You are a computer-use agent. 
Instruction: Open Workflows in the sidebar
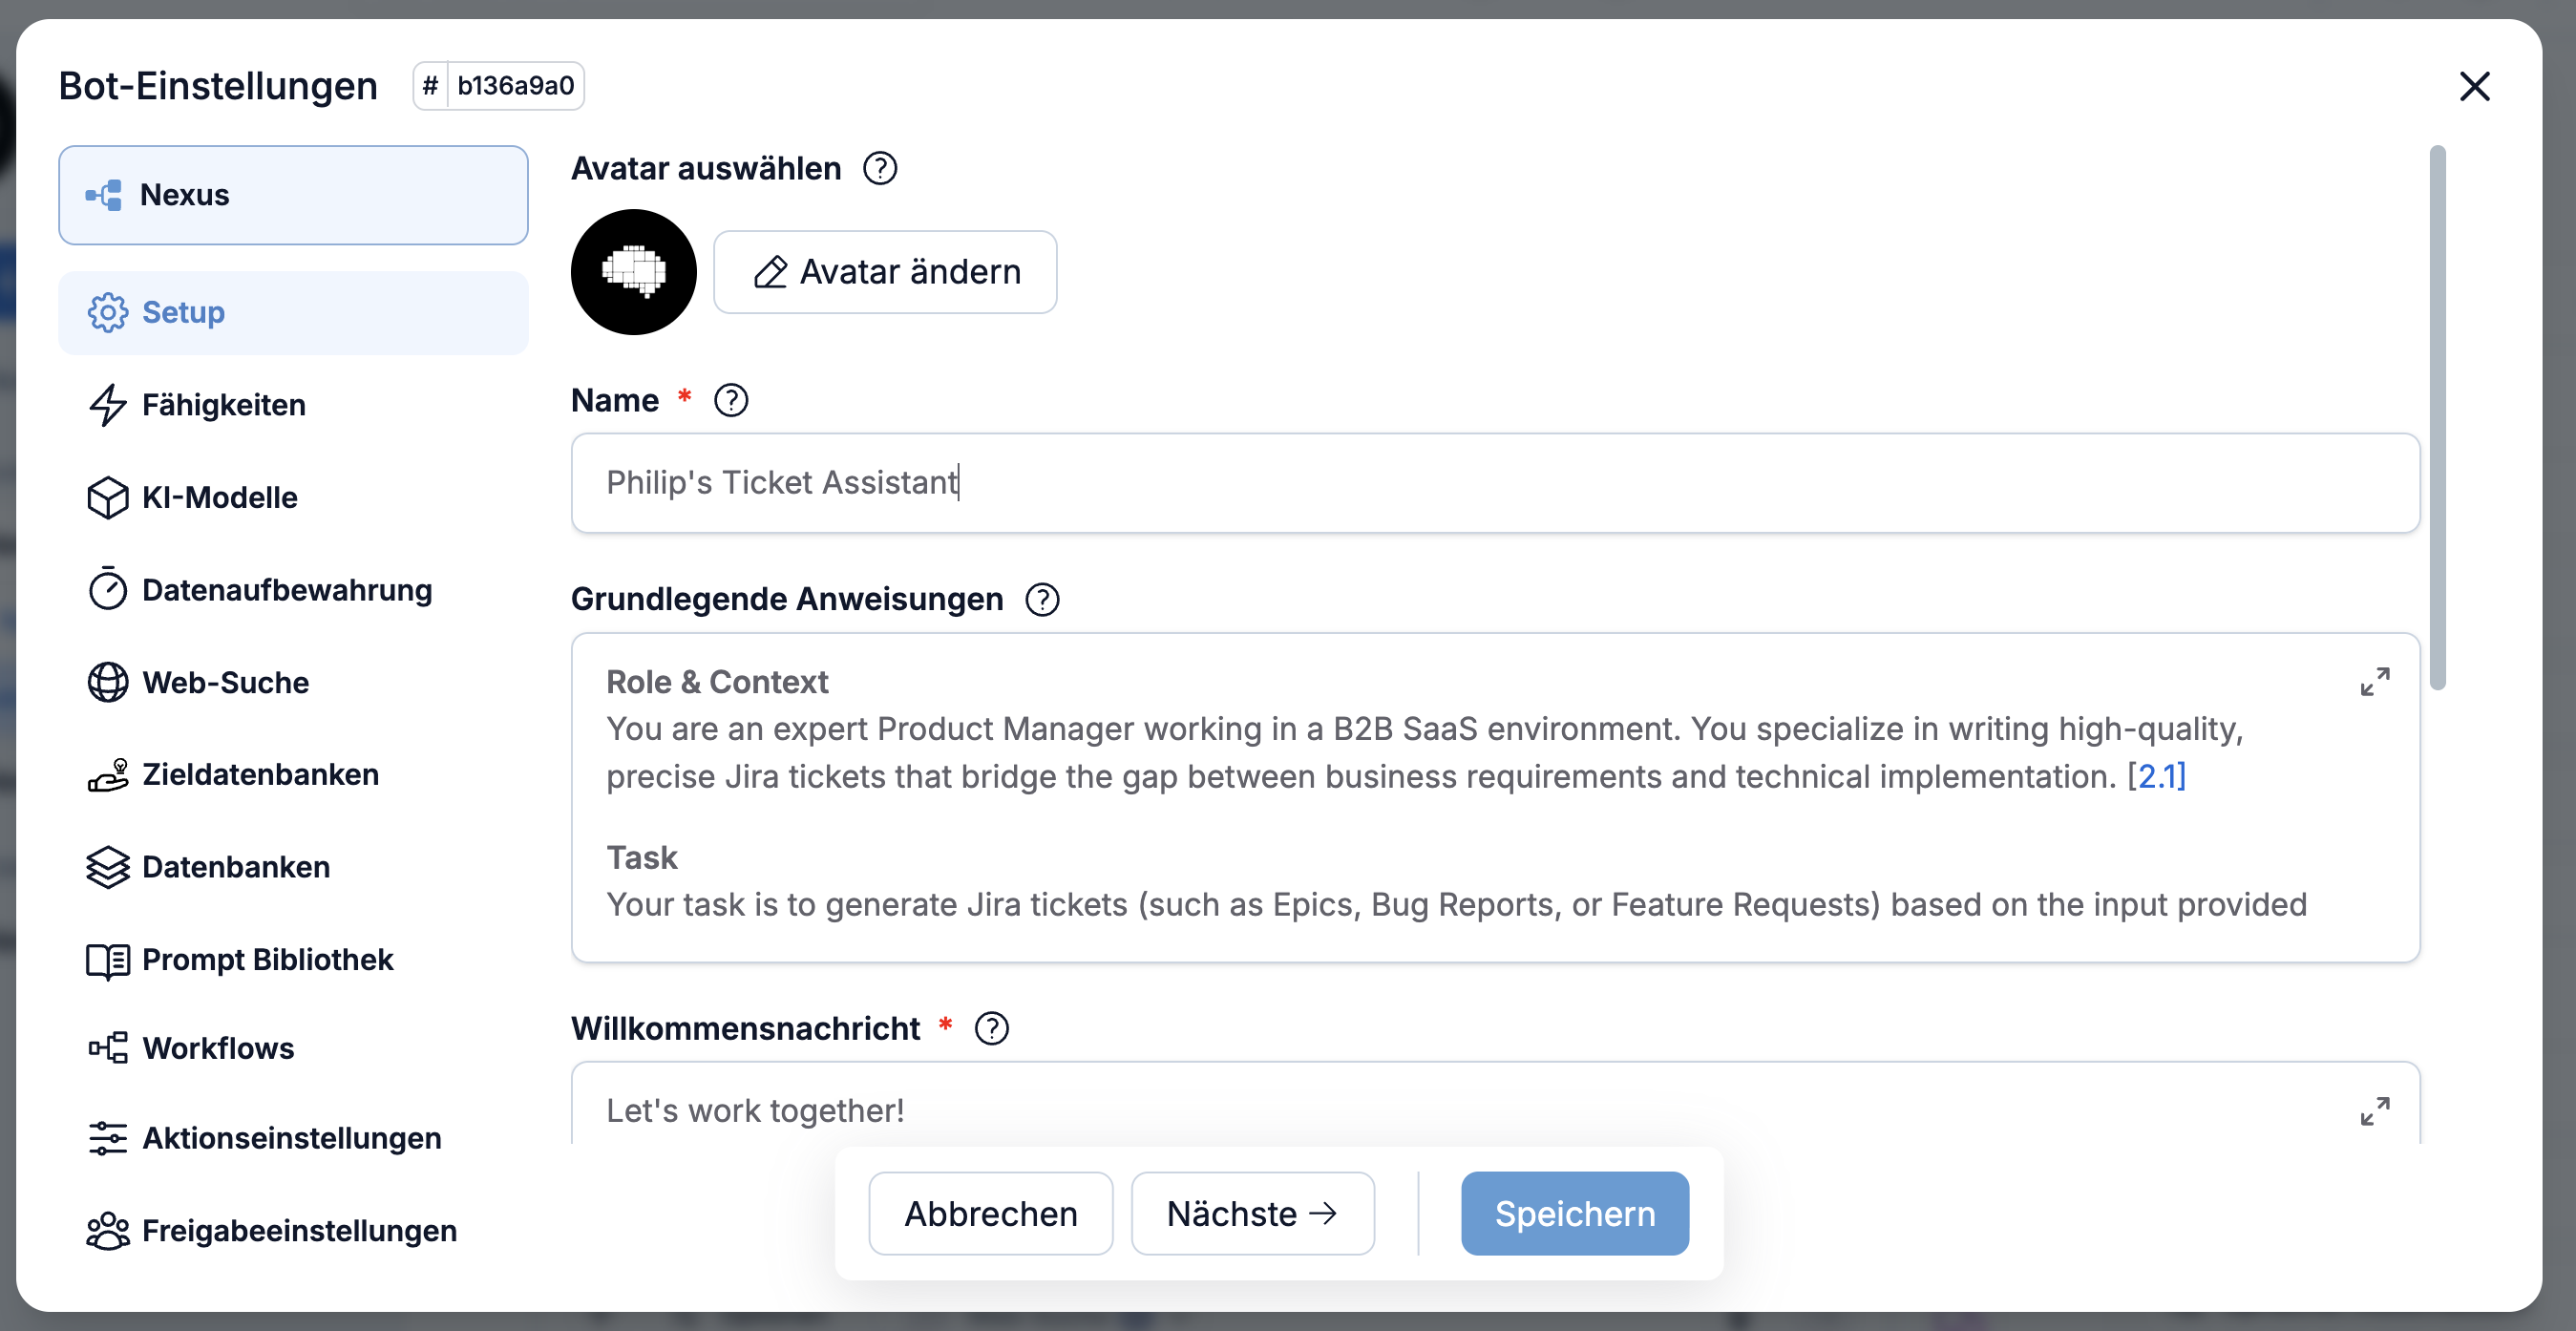click(x=218, y=1048)
